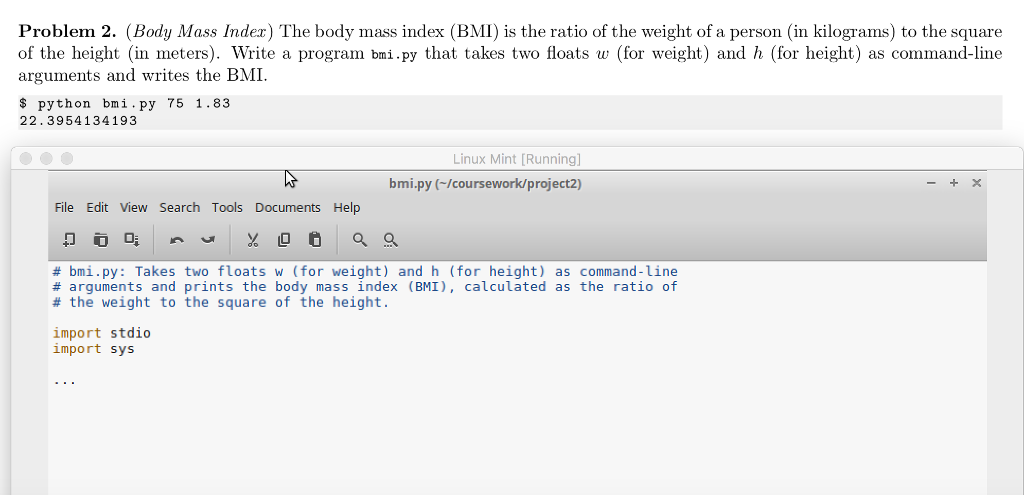Click the red close dot of Linux Mint VM window

click(x=25, y=159)
